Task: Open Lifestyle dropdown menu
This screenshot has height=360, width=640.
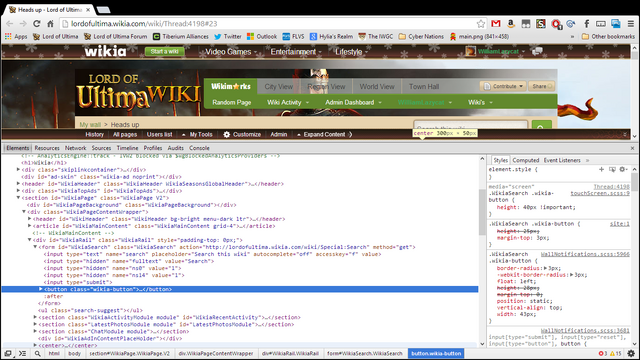Action: (x=351, y=52)
